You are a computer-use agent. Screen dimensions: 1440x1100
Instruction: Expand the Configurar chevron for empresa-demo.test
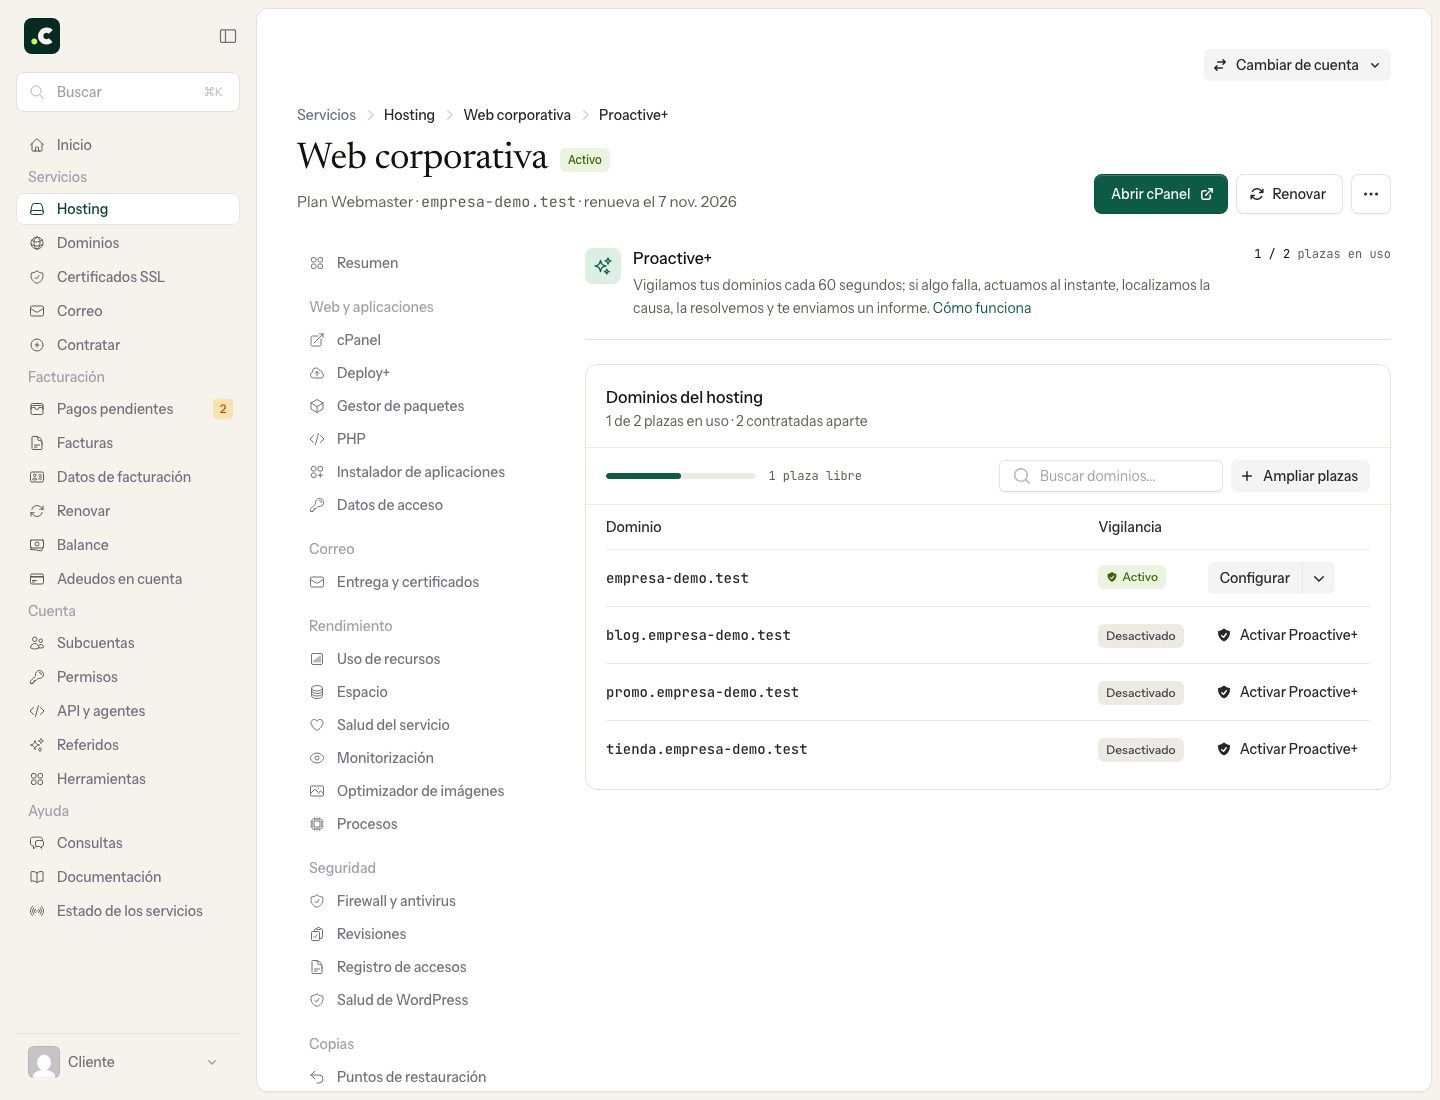[1319, 578]
